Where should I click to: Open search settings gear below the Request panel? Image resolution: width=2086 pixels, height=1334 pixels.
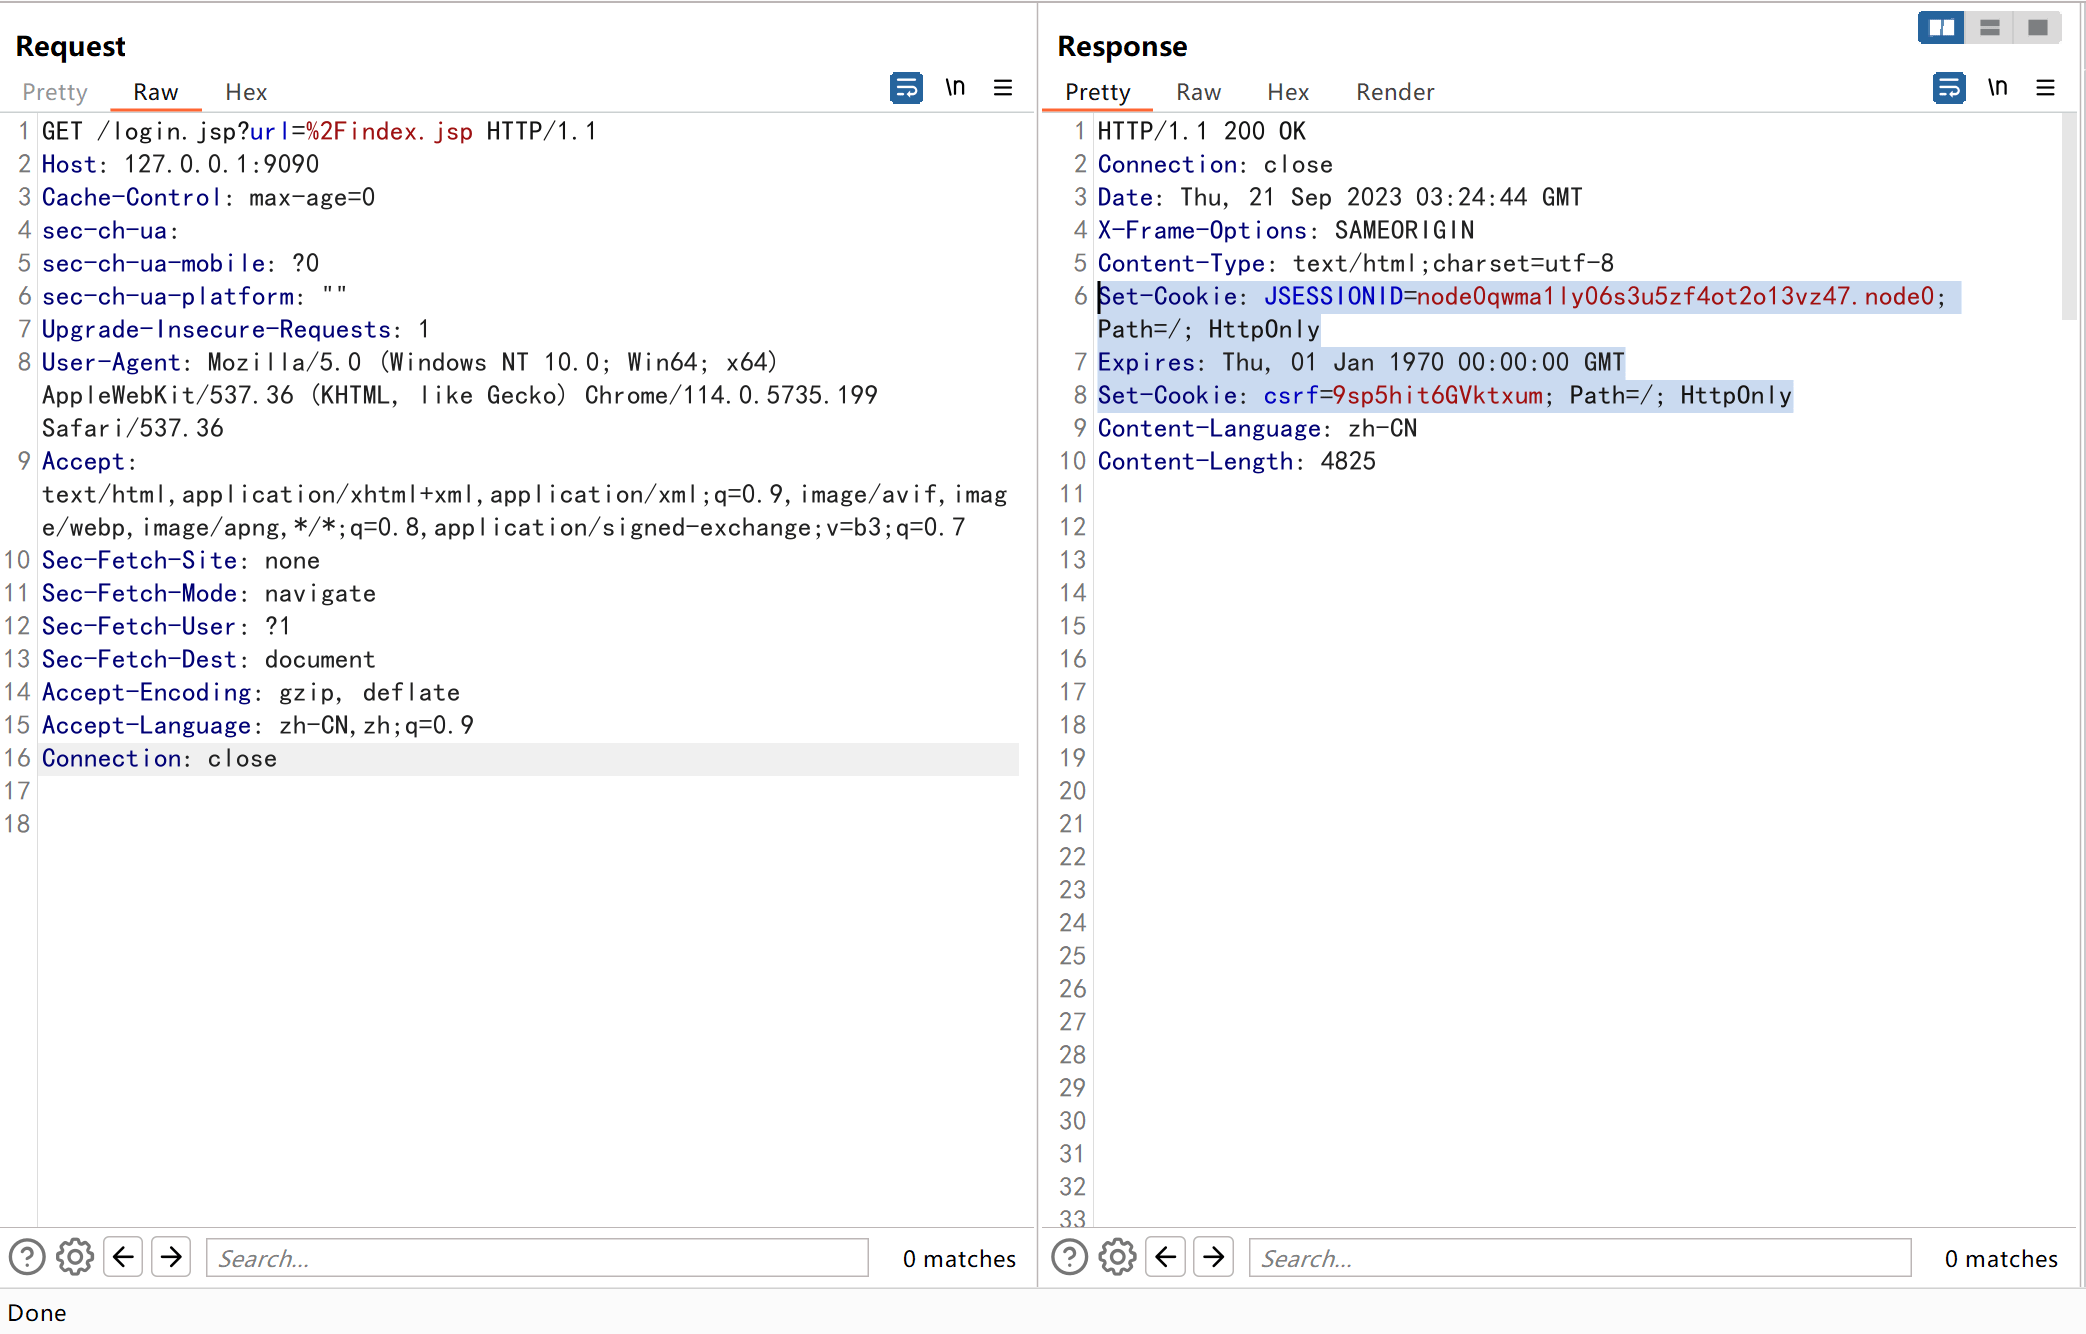click(x=75, y=1257)
